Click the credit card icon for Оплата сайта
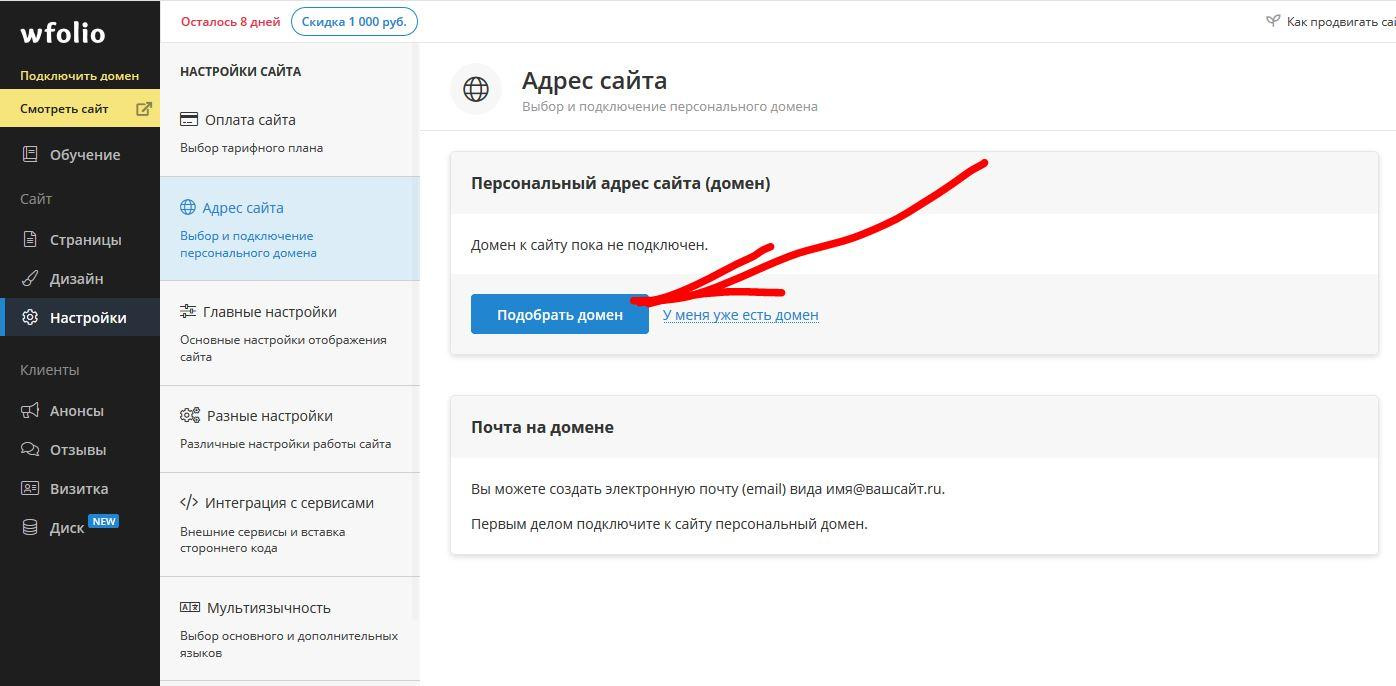The image size is (1396, 686). (x=189, y=120)
